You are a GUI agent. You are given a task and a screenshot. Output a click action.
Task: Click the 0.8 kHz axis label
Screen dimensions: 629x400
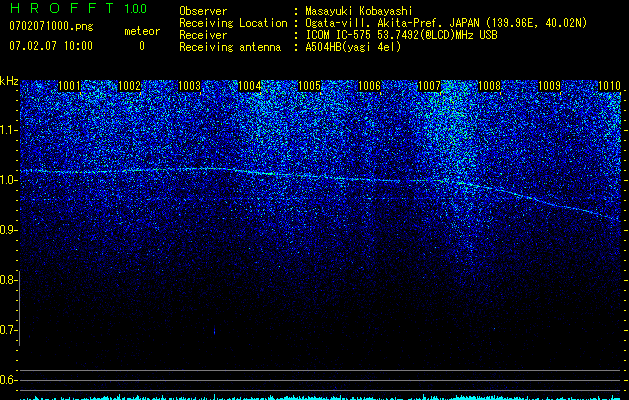(x=8, y=280)
